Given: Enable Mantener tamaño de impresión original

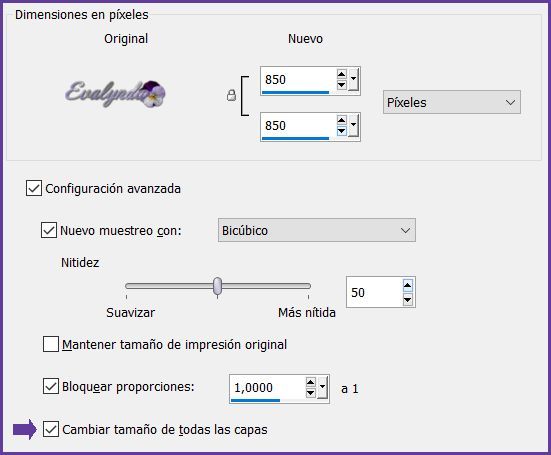Looking at the screenshot, I should pyautogui.click(x=51, y=344).
